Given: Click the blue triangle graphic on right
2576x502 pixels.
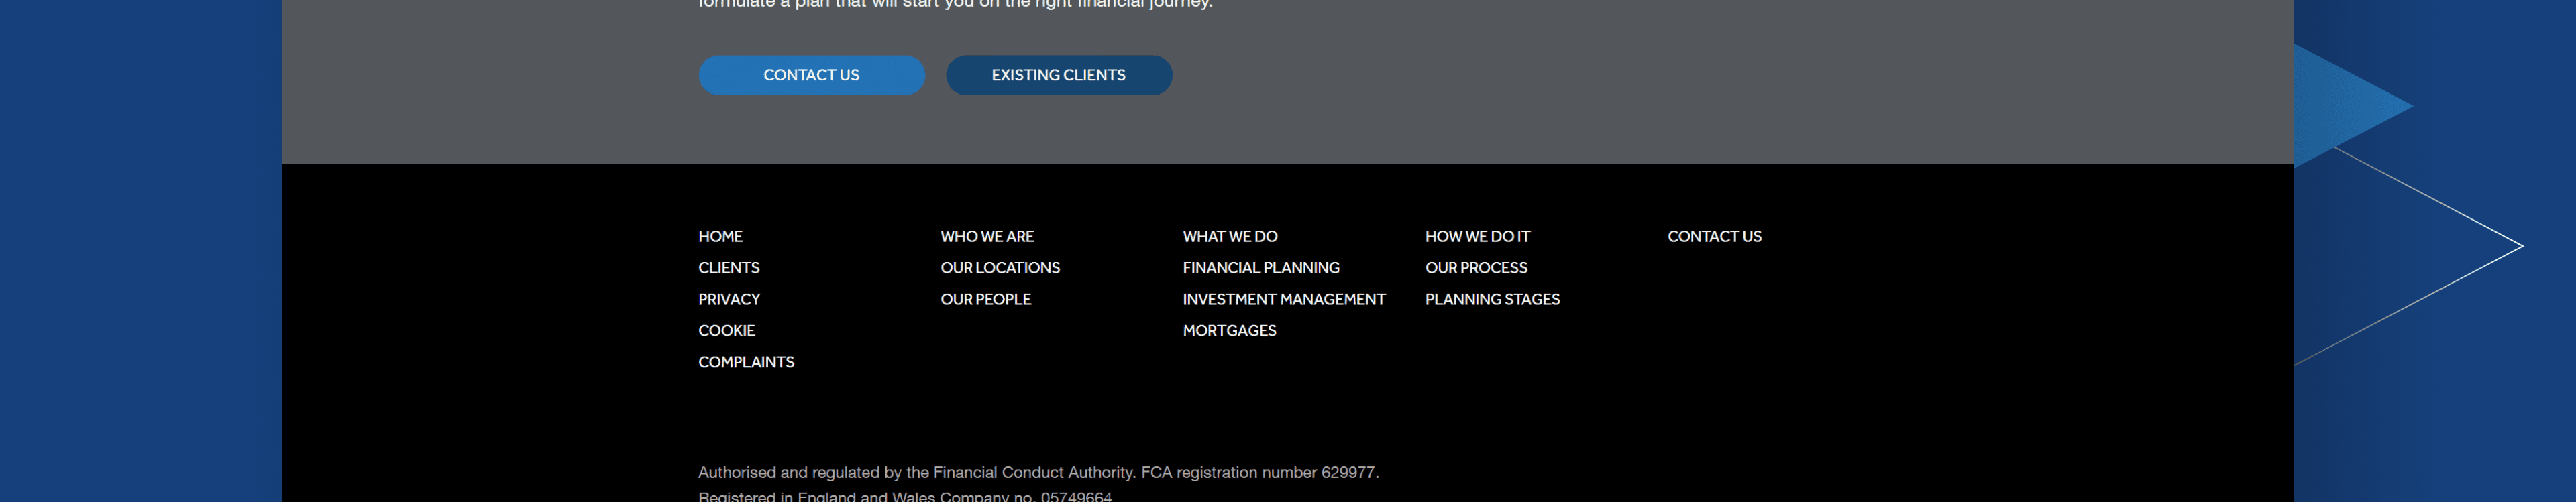Looking at the screenshot, I should (x=2340, y=105).
